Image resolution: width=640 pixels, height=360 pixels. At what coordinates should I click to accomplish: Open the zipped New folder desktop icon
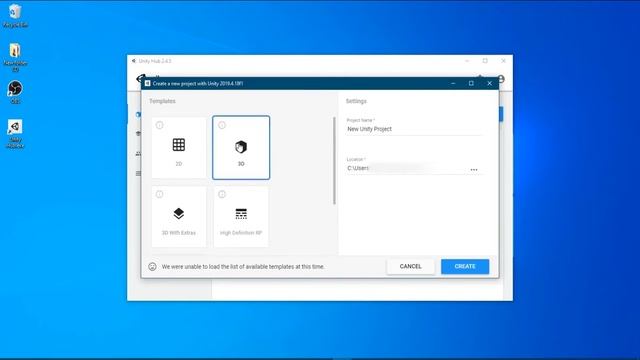click(15, 56)
